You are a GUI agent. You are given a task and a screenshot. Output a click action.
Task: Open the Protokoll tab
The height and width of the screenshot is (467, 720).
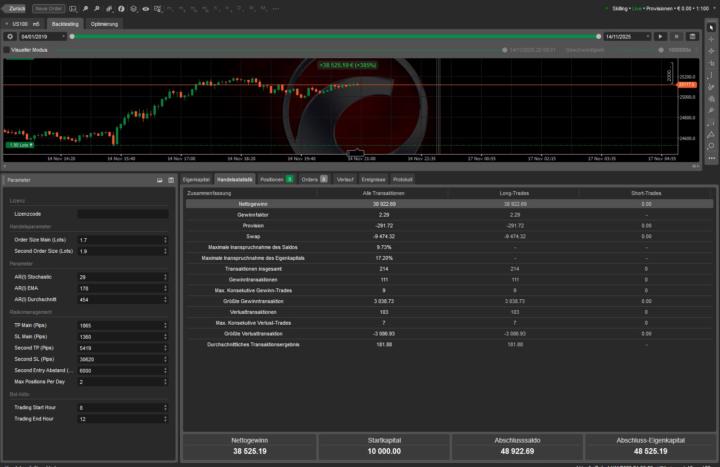(x=402, y=179)
